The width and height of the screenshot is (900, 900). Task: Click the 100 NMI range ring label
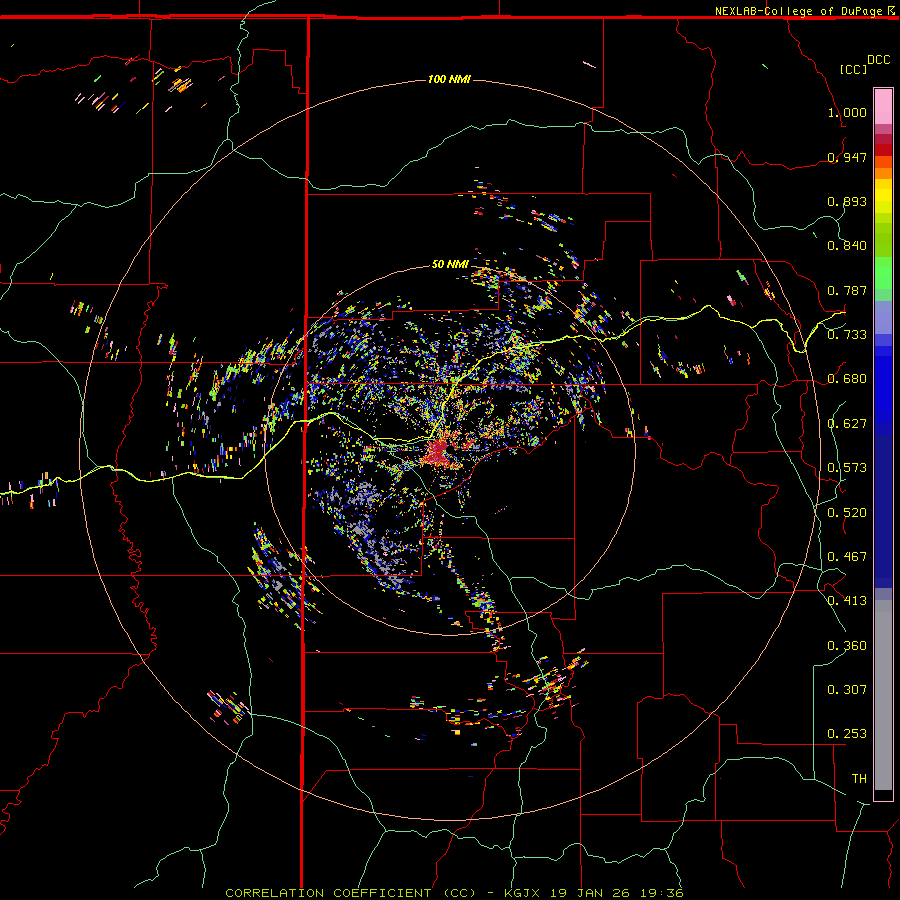(x=449, y=79)
